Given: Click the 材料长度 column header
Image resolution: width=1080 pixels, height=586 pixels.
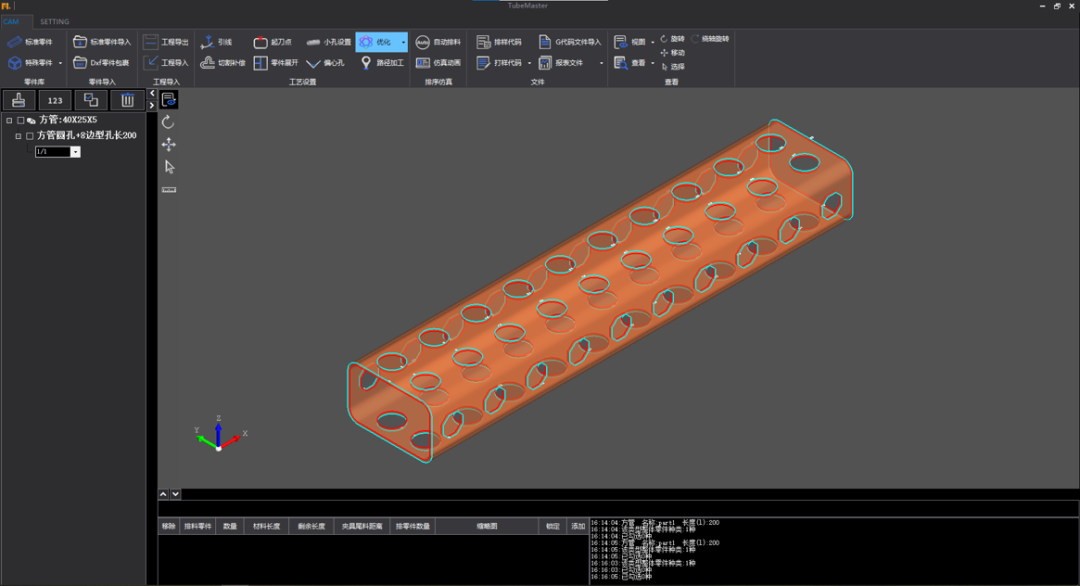Looking at the screenshot, I should point(267,526).
